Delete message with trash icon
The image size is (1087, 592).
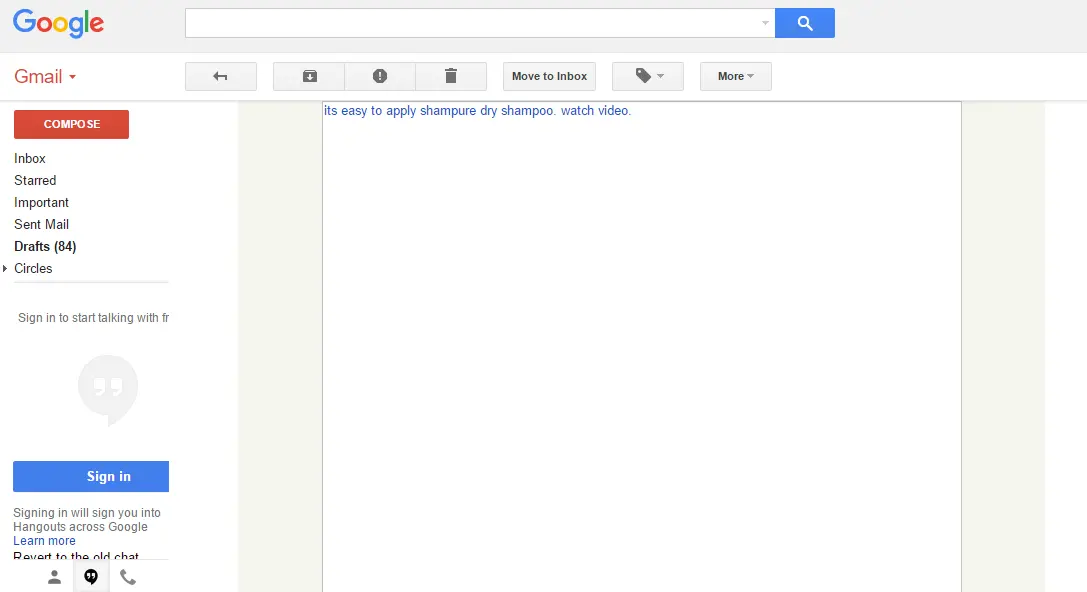tap(451, 76)
